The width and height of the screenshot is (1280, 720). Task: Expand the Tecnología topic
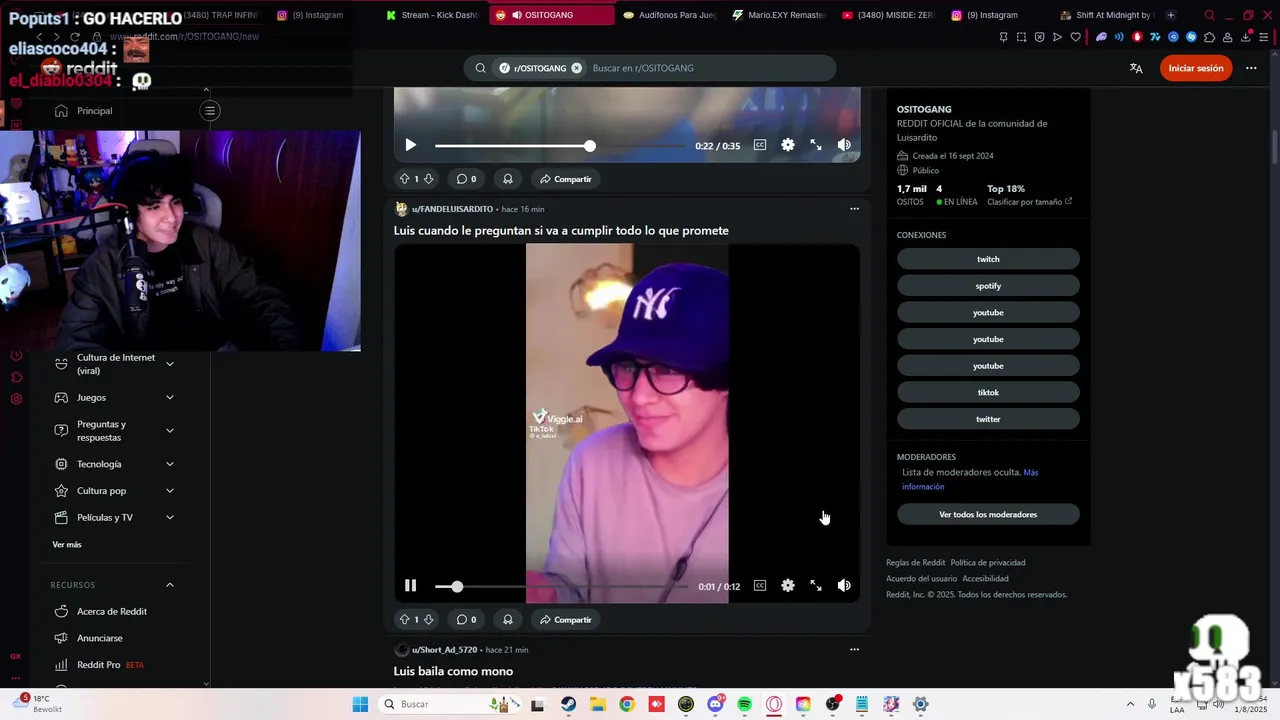tap(170, 464)
